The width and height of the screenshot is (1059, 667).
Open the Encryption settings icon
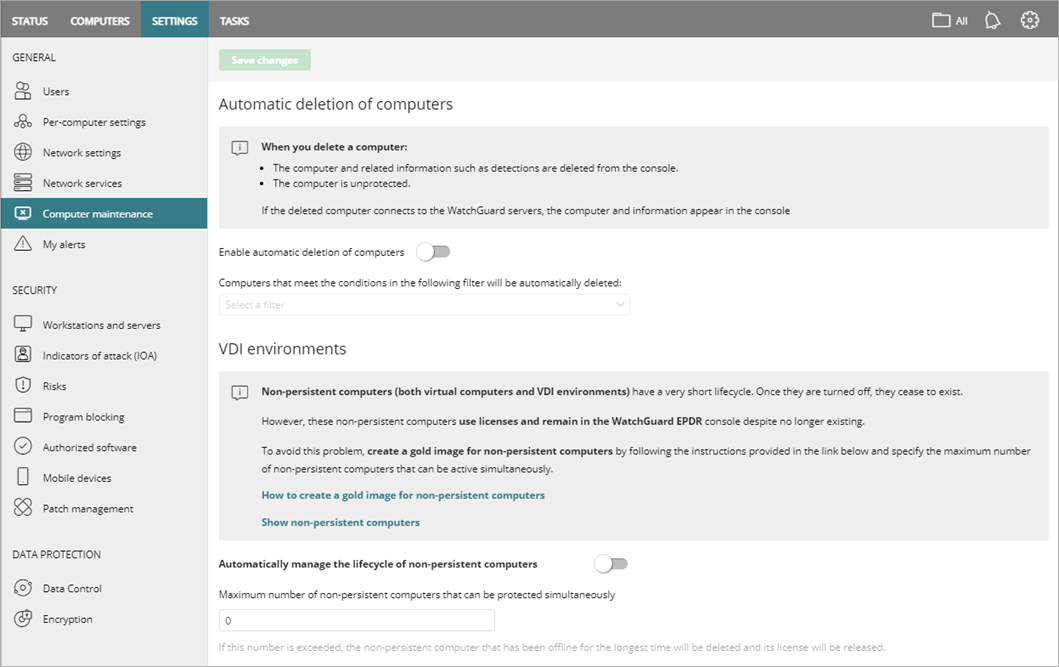click(x=23, y=618)
